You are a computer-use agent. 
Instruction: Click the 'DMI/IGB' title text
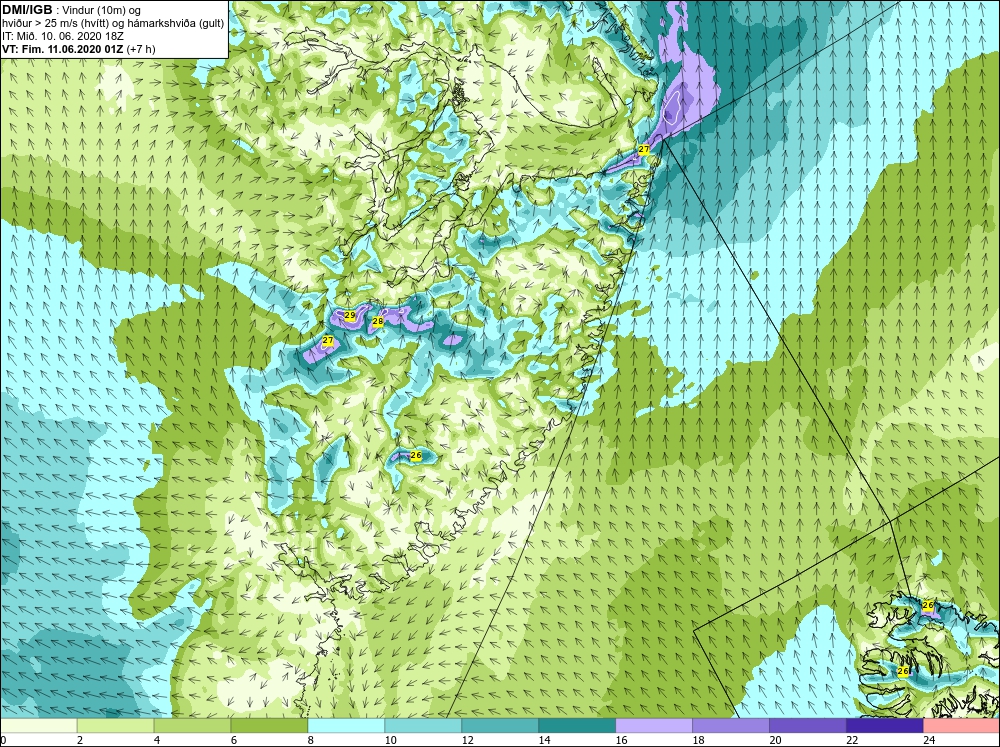(x=27, y=10)
